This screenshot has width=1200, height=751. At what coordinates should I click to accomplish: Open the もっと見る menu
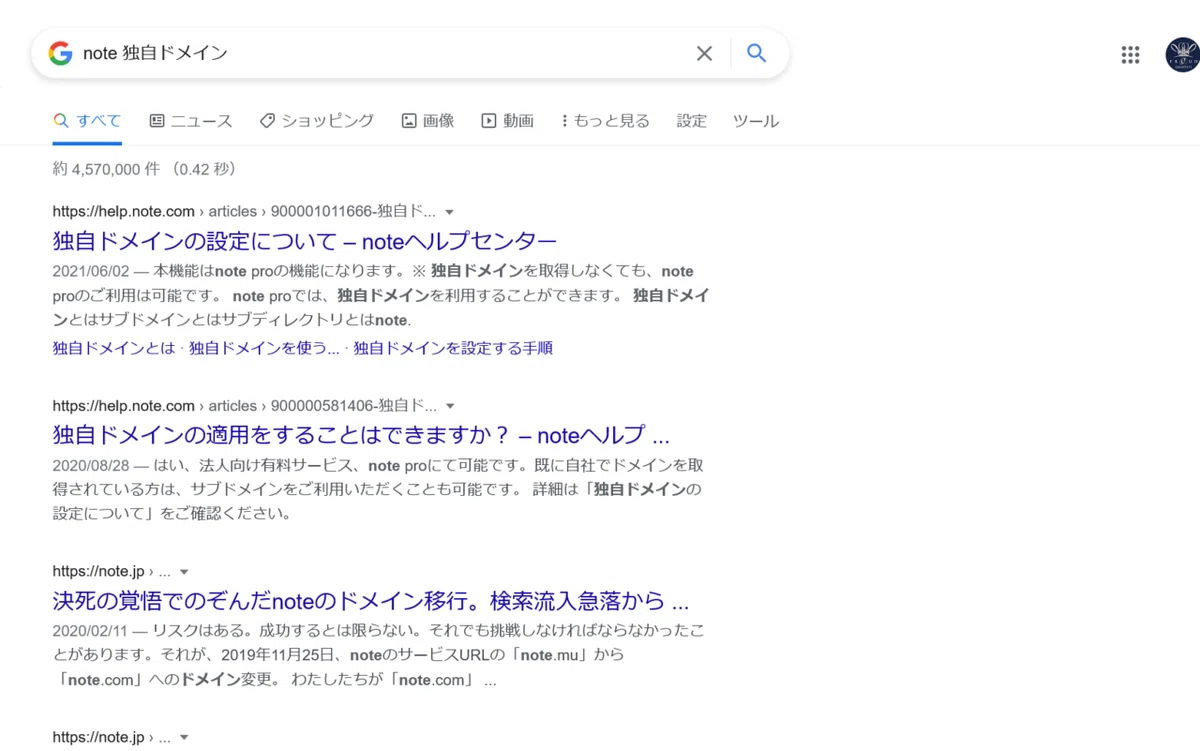tap(606, 121)
